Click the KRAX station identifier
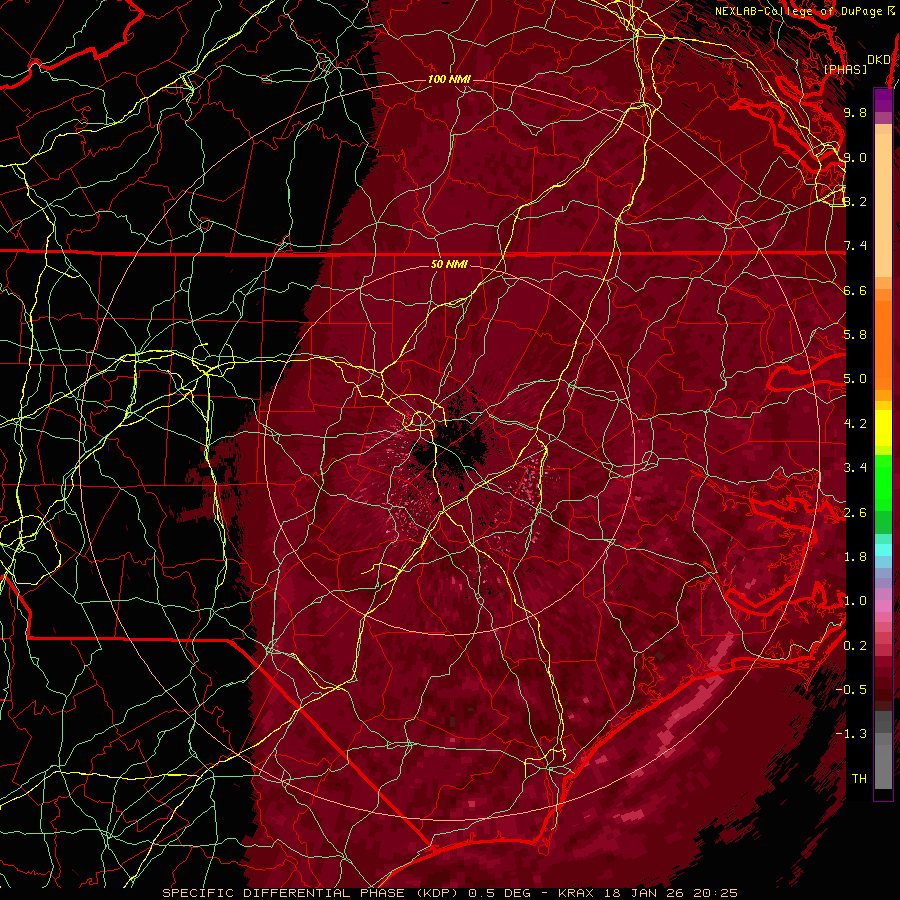This screenshot has width=900, height=900. tap(577, 893)
